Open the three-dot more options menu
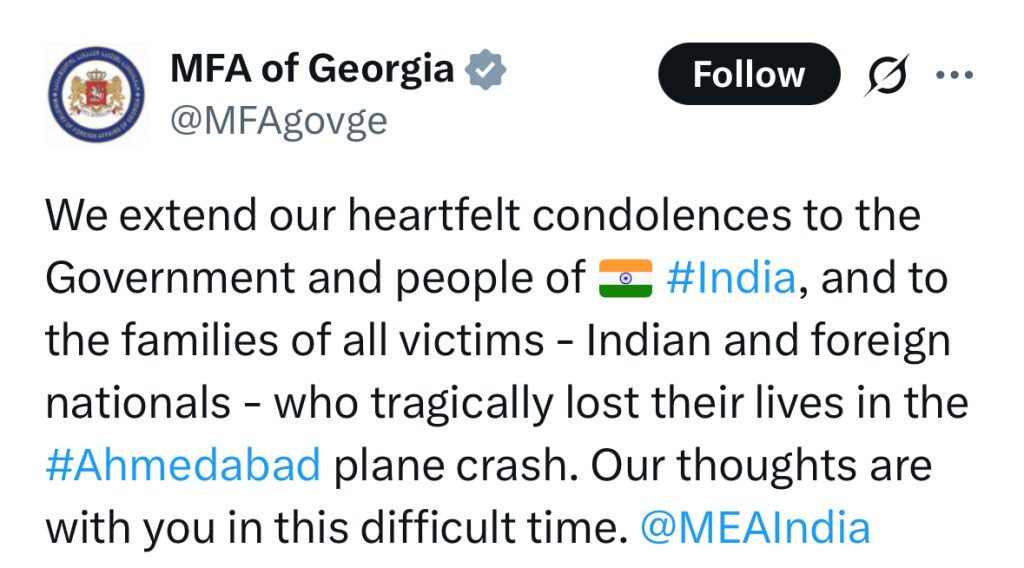This screenshot has height=568, width=1024. [x=954, y=75]
